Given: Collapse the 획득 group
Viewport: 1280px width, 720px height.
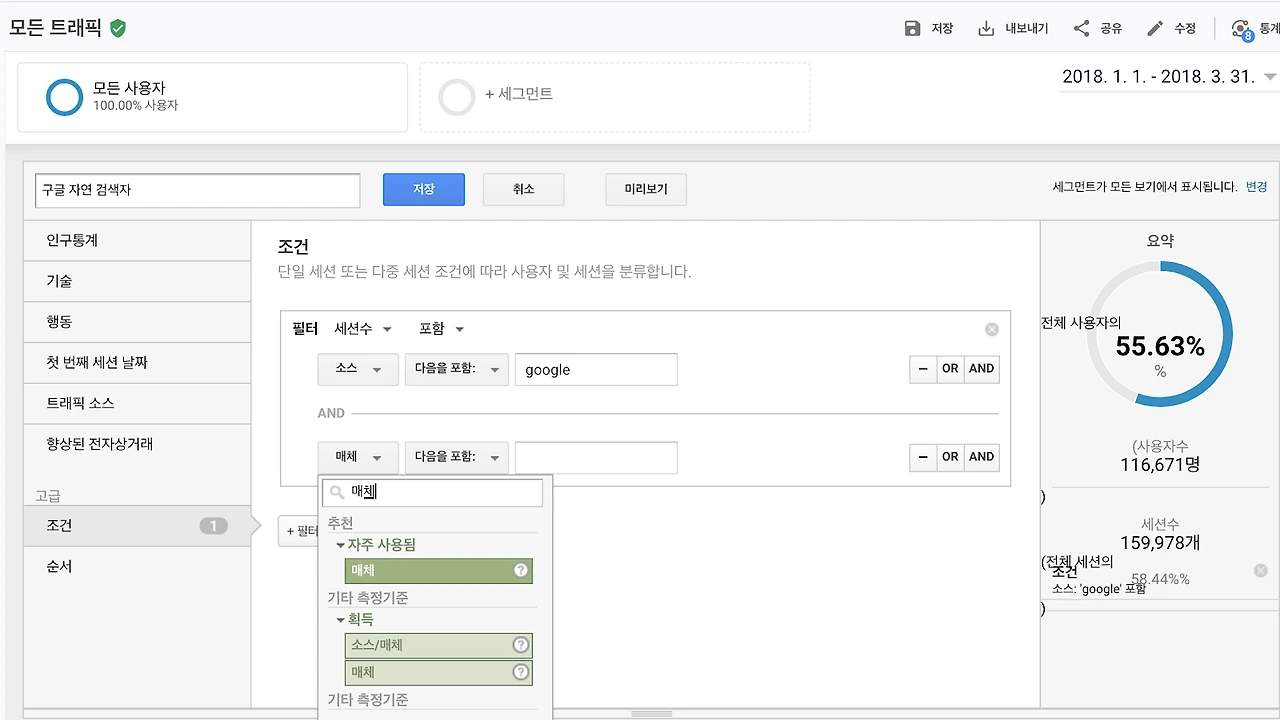Looking at the screenshot, I should click(x=340, y=620).
